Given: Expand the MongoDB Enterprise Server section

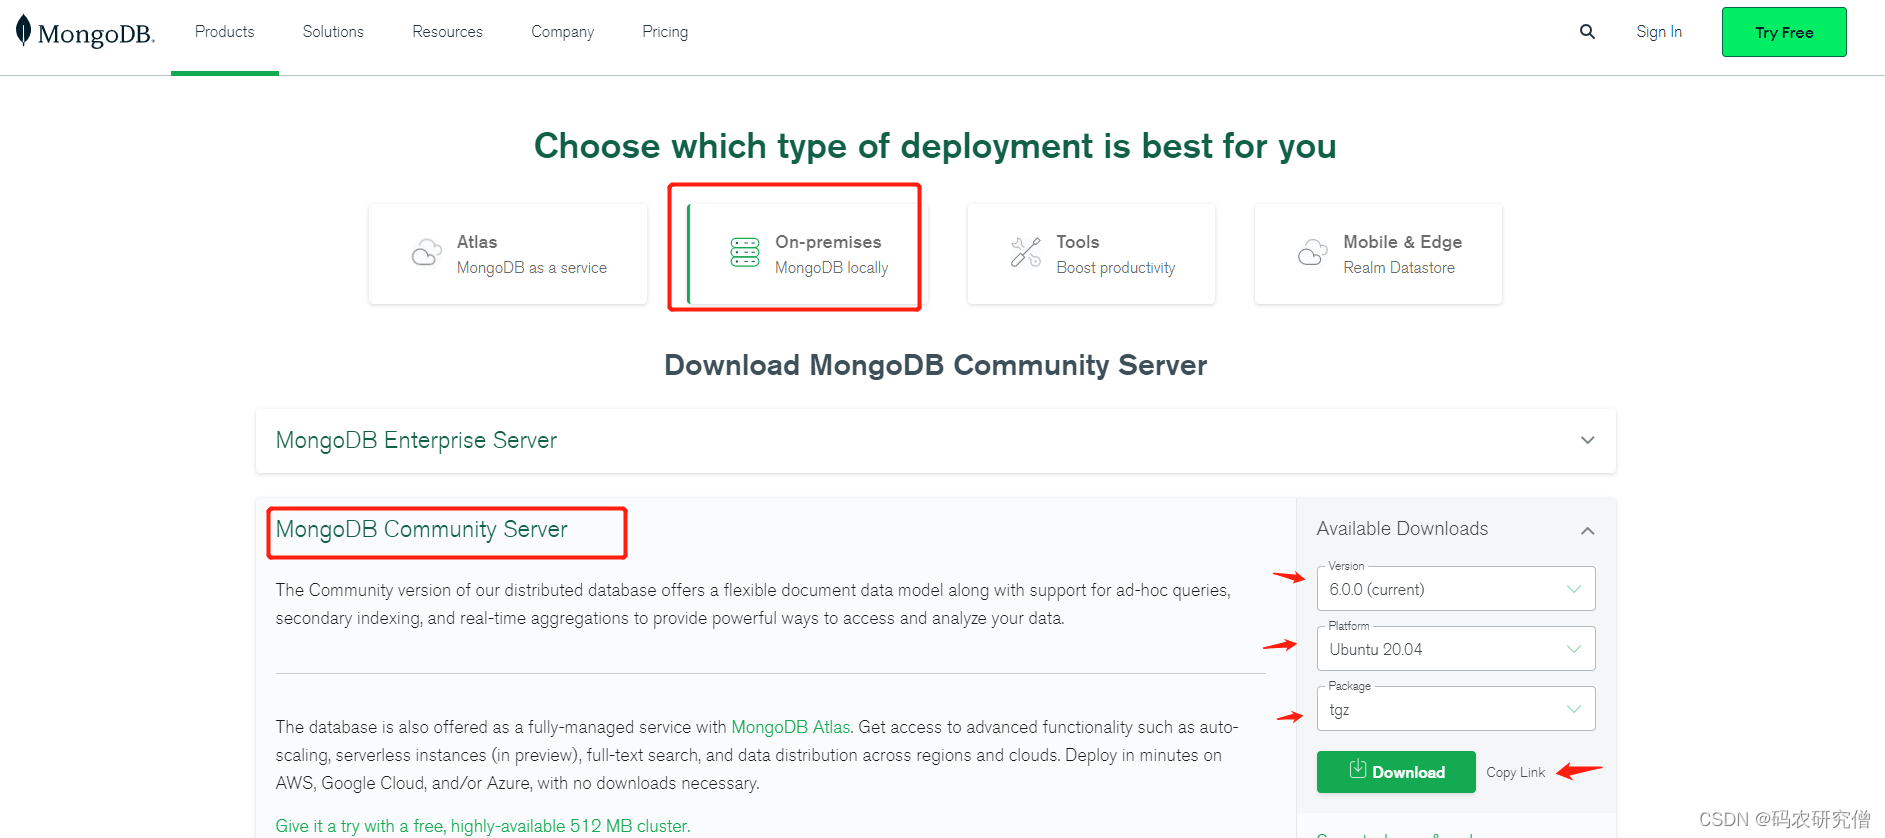Looking at the screenshot, I should pos(936,441).
